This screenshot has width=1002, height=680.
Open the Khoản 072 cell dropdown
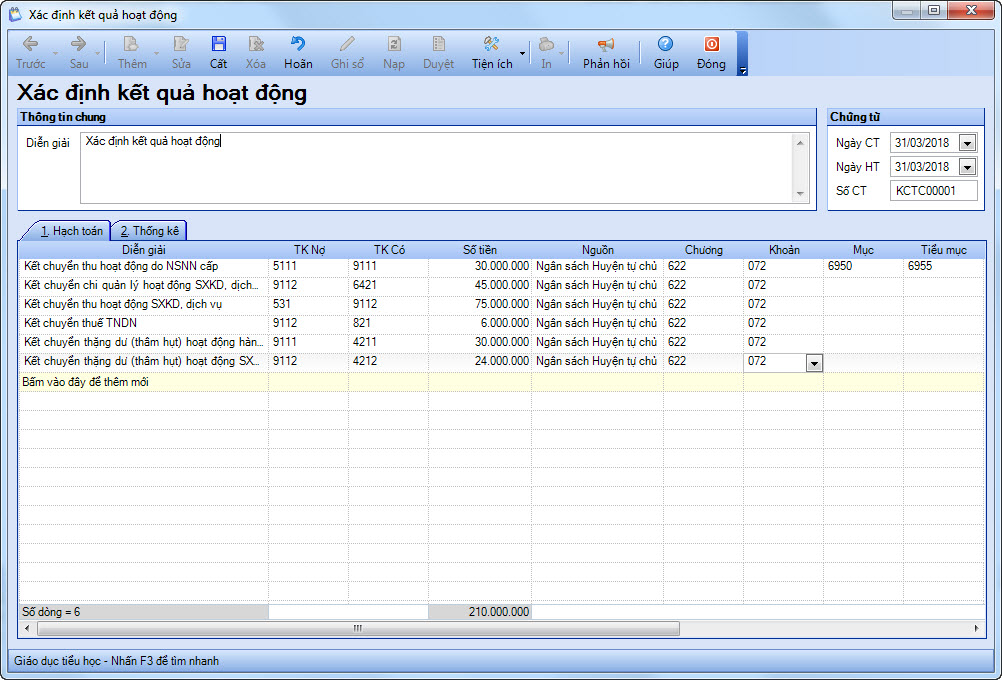tap(814, 364)
